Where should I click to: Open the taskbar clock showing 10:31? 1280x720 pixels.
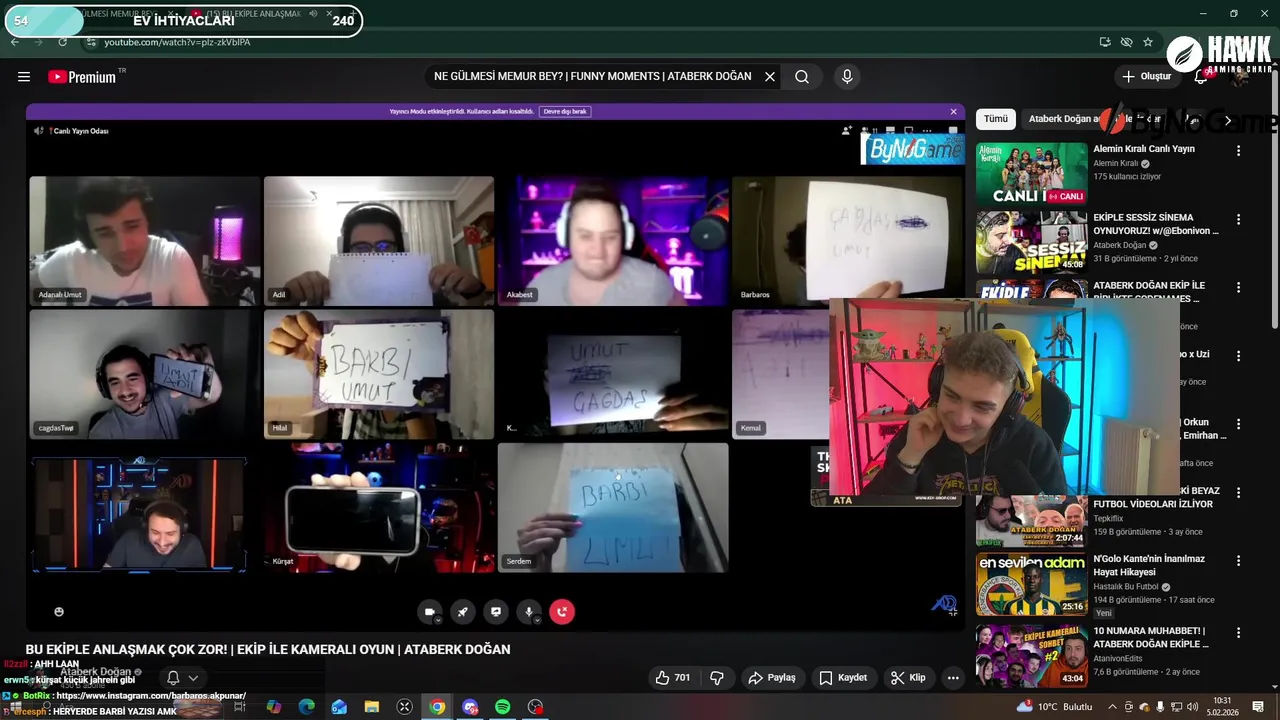1222,707
